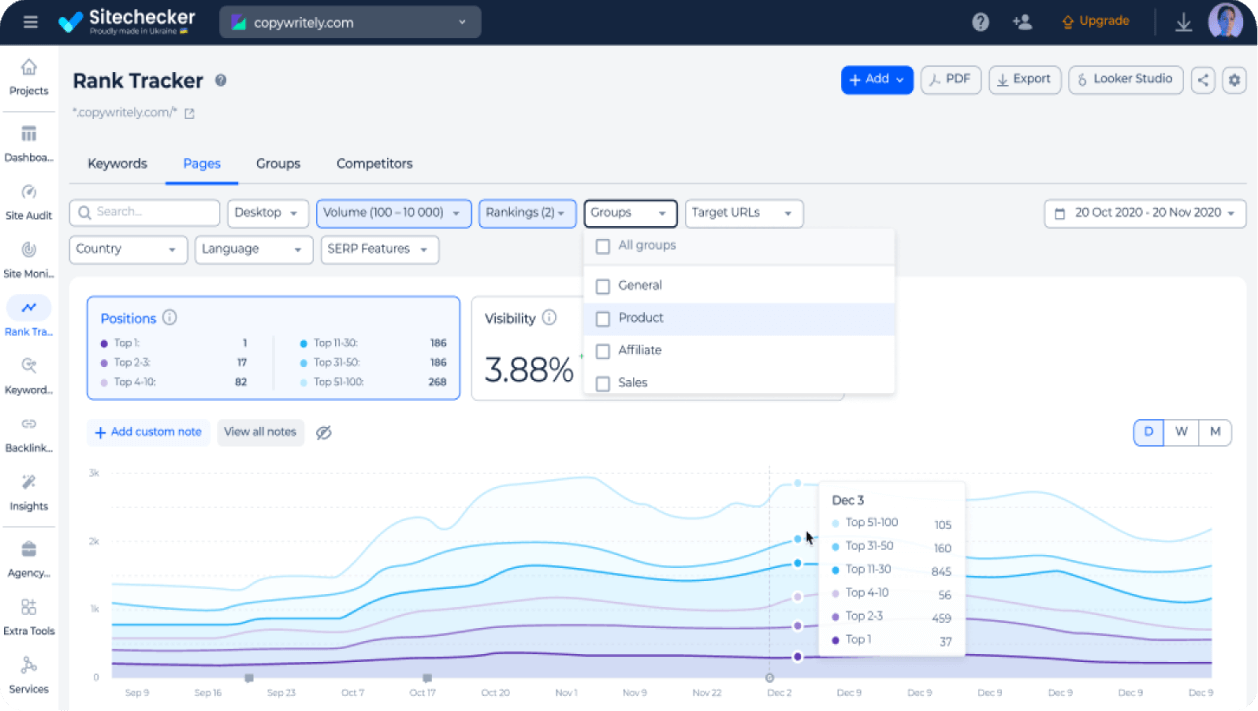
Task: Open Insights in the sidebar
Action: tap(29, 492)
